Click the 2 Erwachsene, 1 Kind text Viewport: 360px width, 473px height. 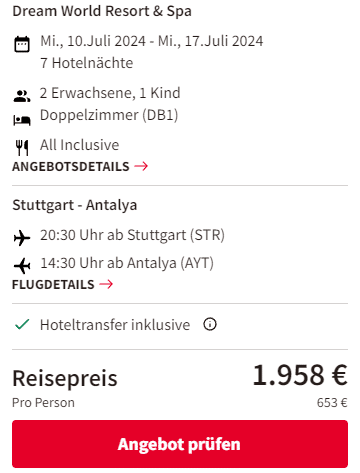pos(110,93)
